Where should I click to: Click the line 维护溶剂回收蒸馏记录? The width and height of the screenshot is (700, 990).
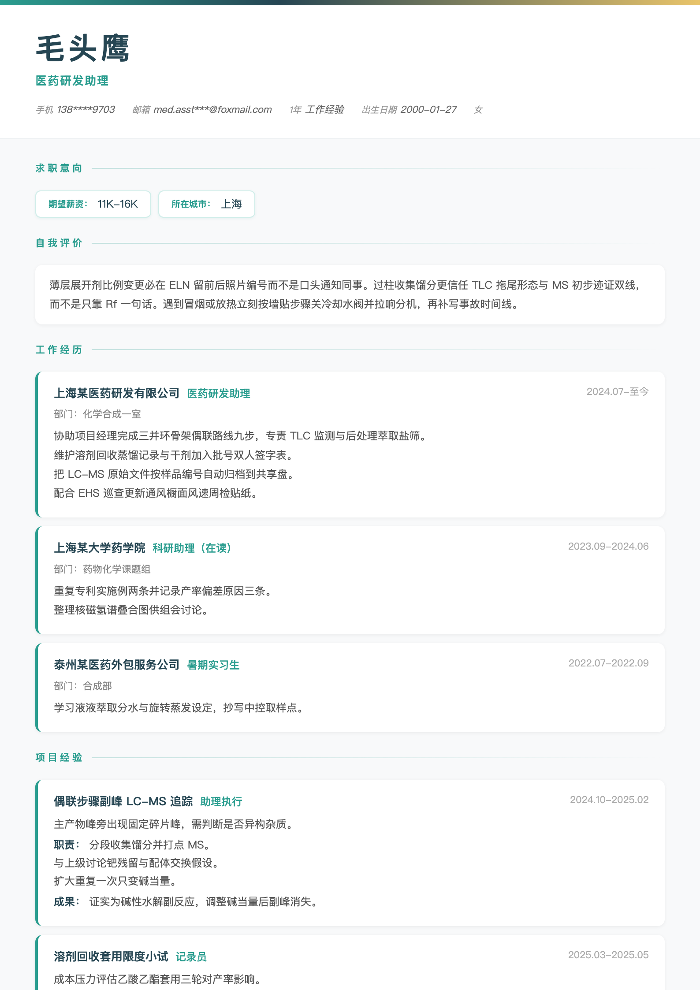(174, 455)
